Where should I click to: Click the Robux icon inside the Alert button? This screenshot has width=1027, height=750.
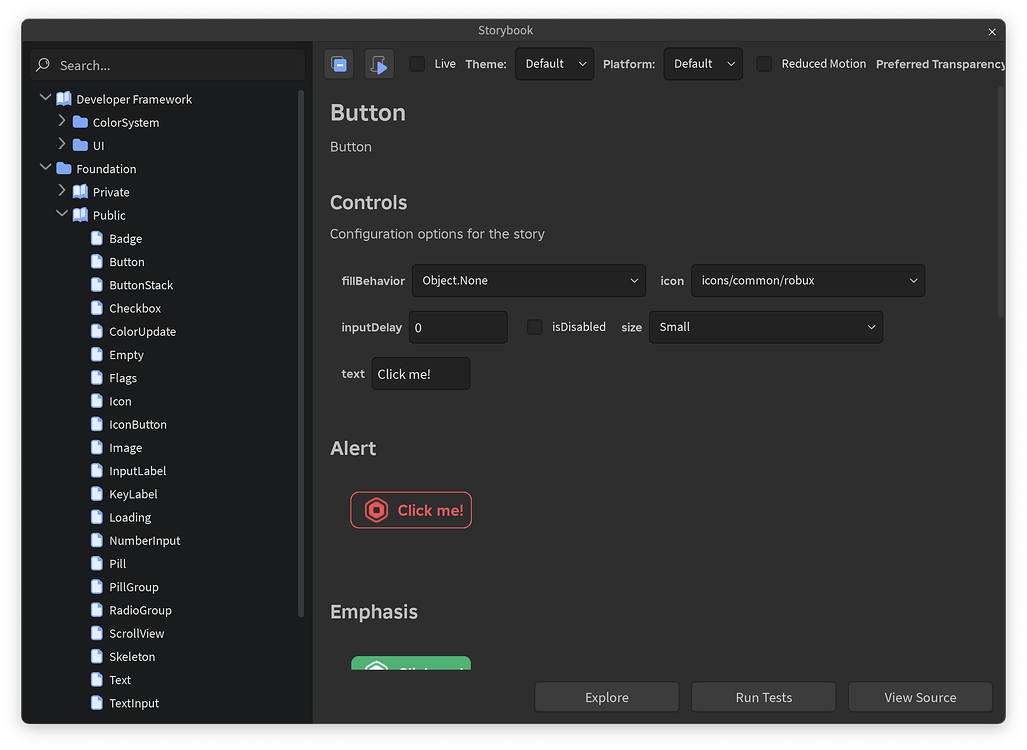[374, 510]
